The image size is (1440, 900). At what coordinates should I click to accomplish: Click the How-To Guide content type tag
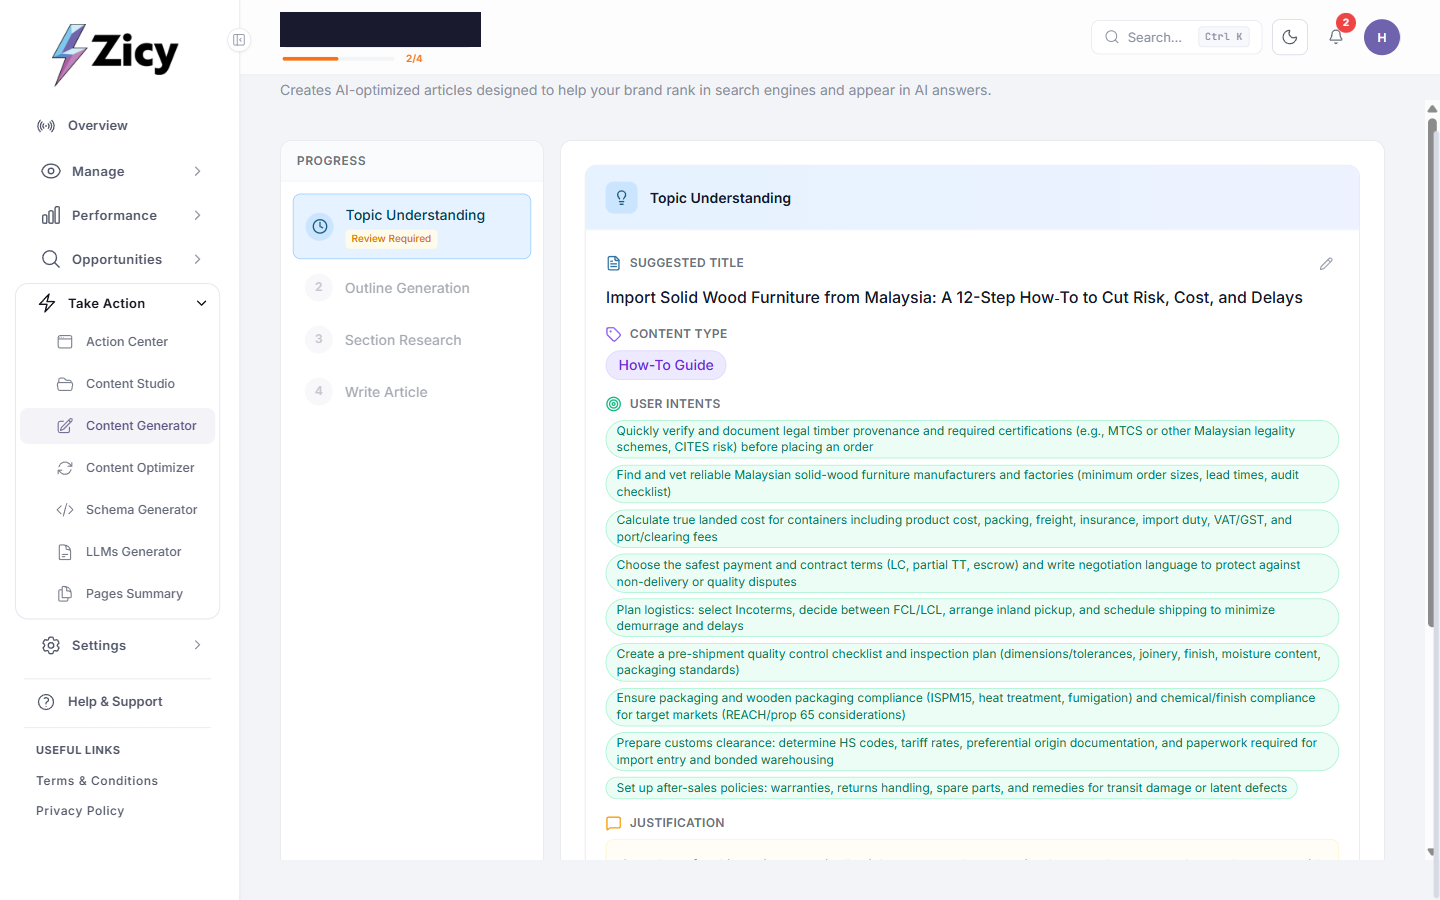tap(666, 365)
